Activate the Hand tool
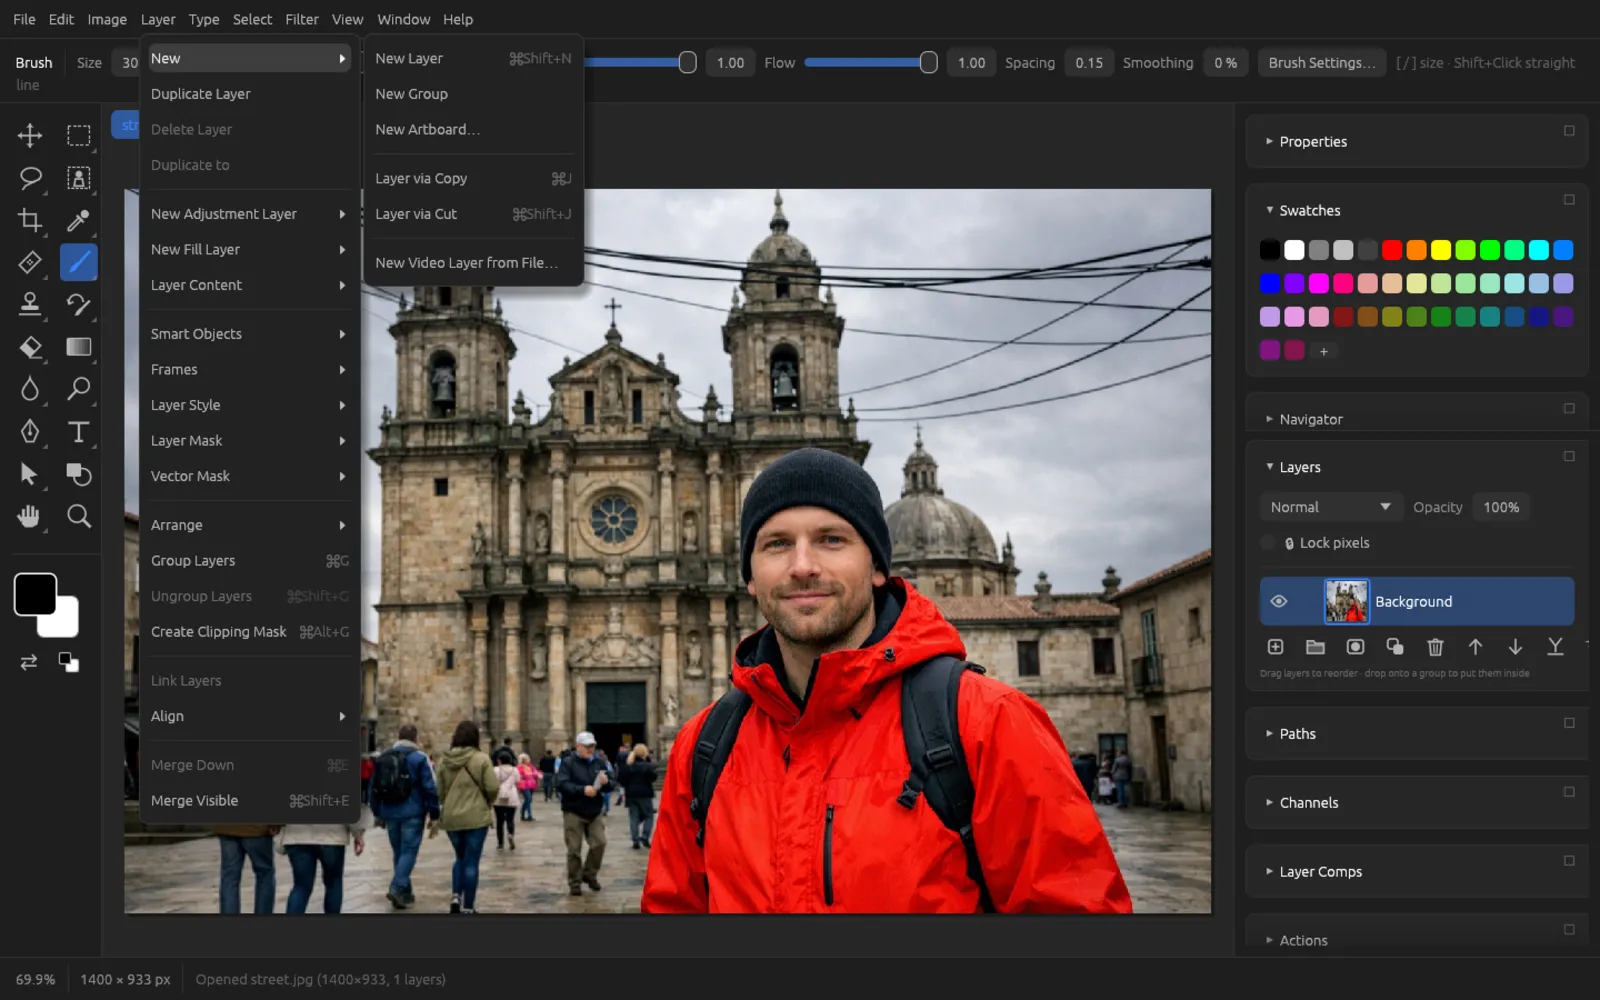Screen dimensions: 1600x1000 30,516
